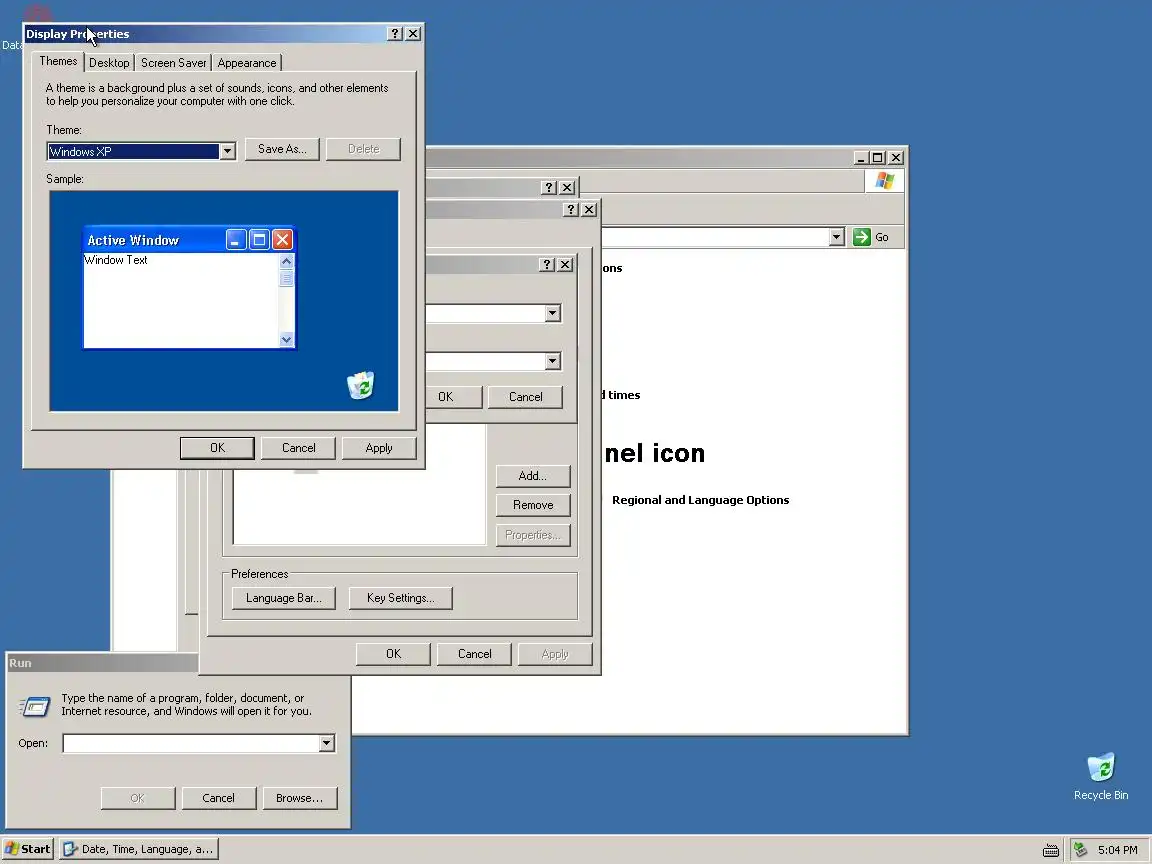Click Apply in Display Properties
This screenshot has height=864, width=1152.
coord(379,448)
